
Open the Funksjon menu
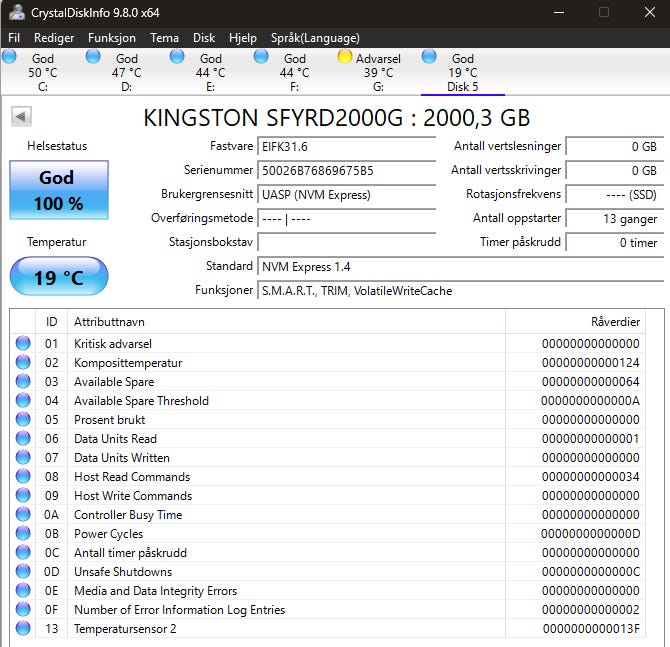coord(111,37)
